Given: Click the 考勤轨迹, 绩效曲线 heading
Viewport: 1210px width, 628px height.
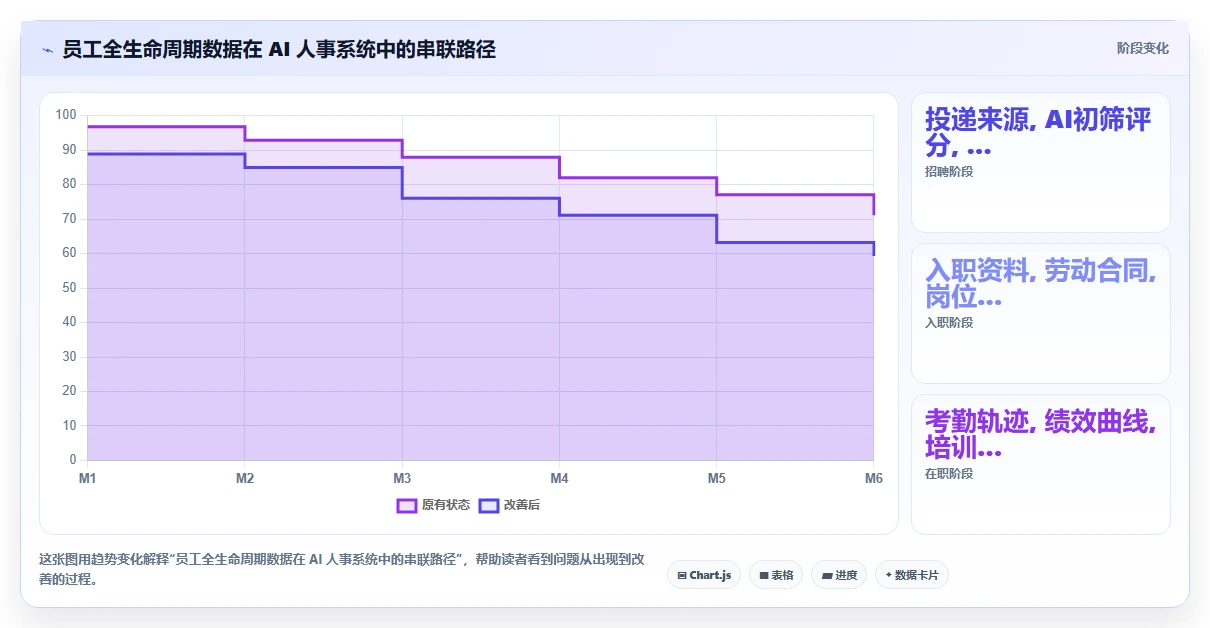Looking at the screenshot, I should point(1040,435).
